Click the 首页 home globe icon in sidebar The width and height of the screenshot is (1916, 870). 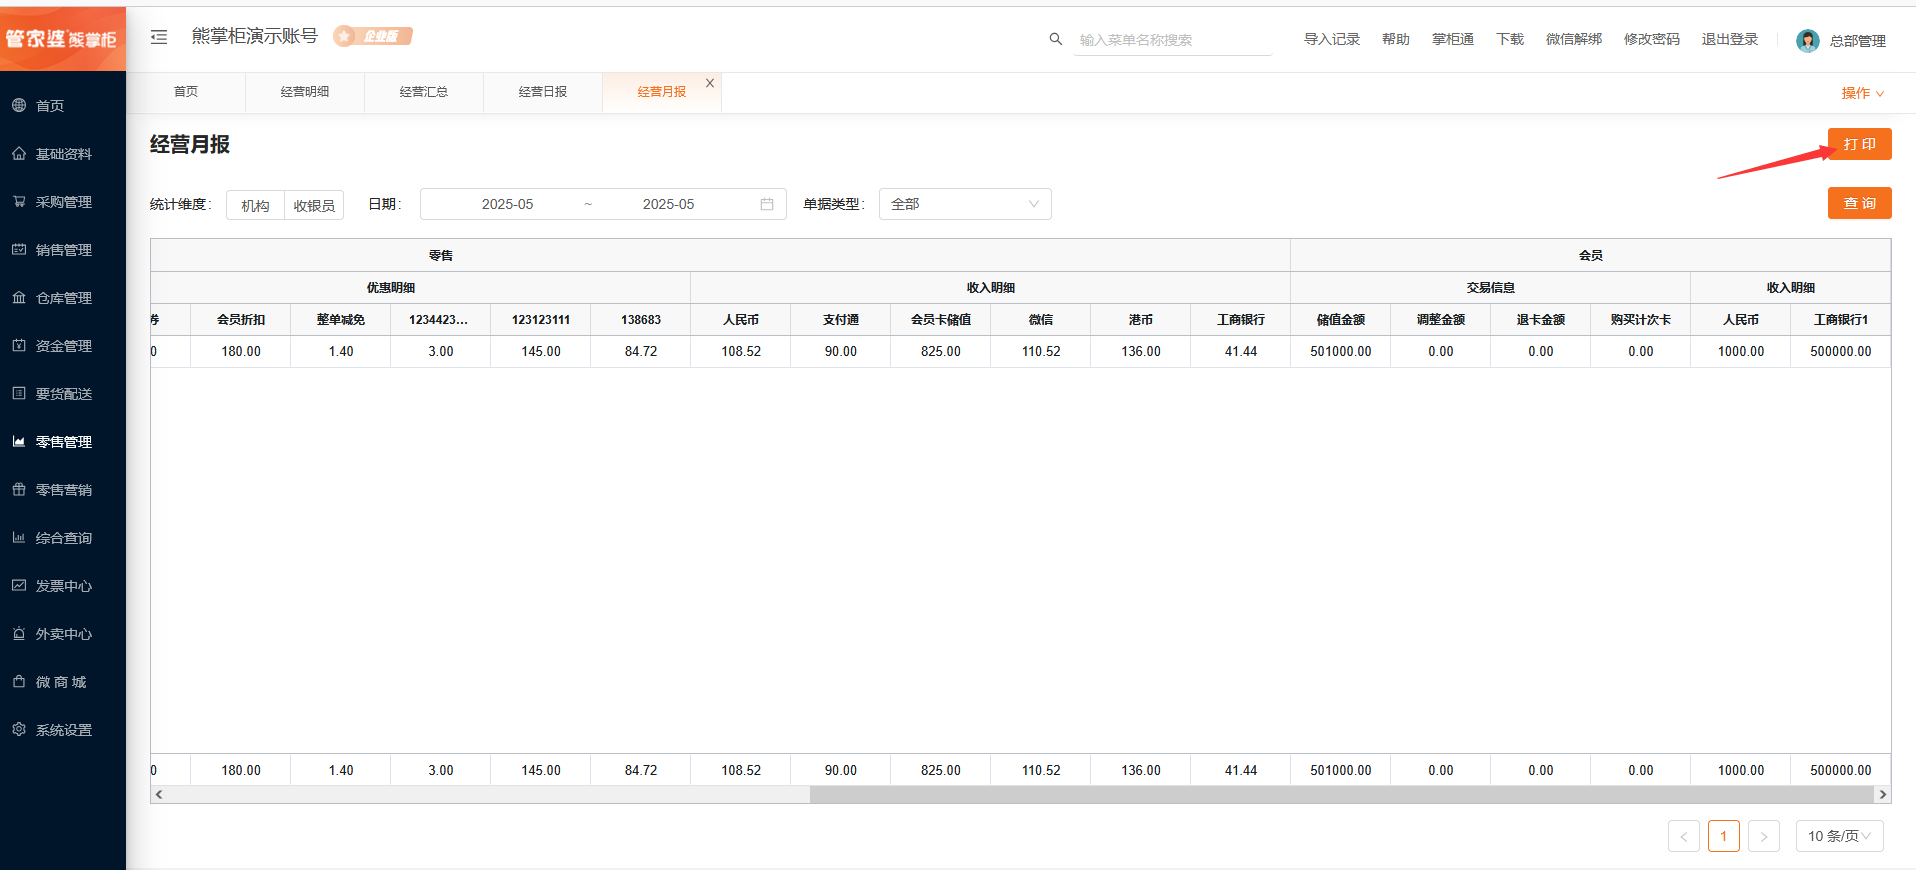[19, 105]
